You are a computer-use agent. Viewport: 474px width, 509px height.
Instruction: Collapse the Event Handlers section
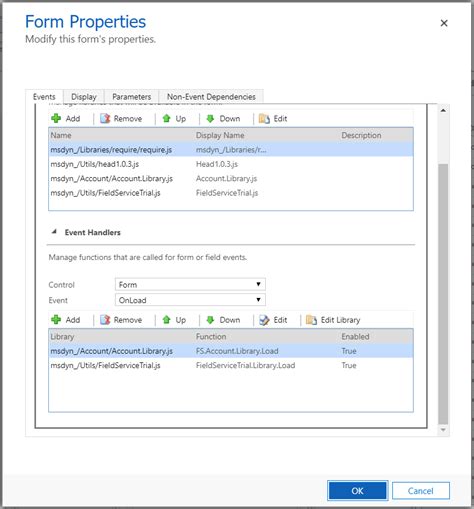(x=54, y=232)
